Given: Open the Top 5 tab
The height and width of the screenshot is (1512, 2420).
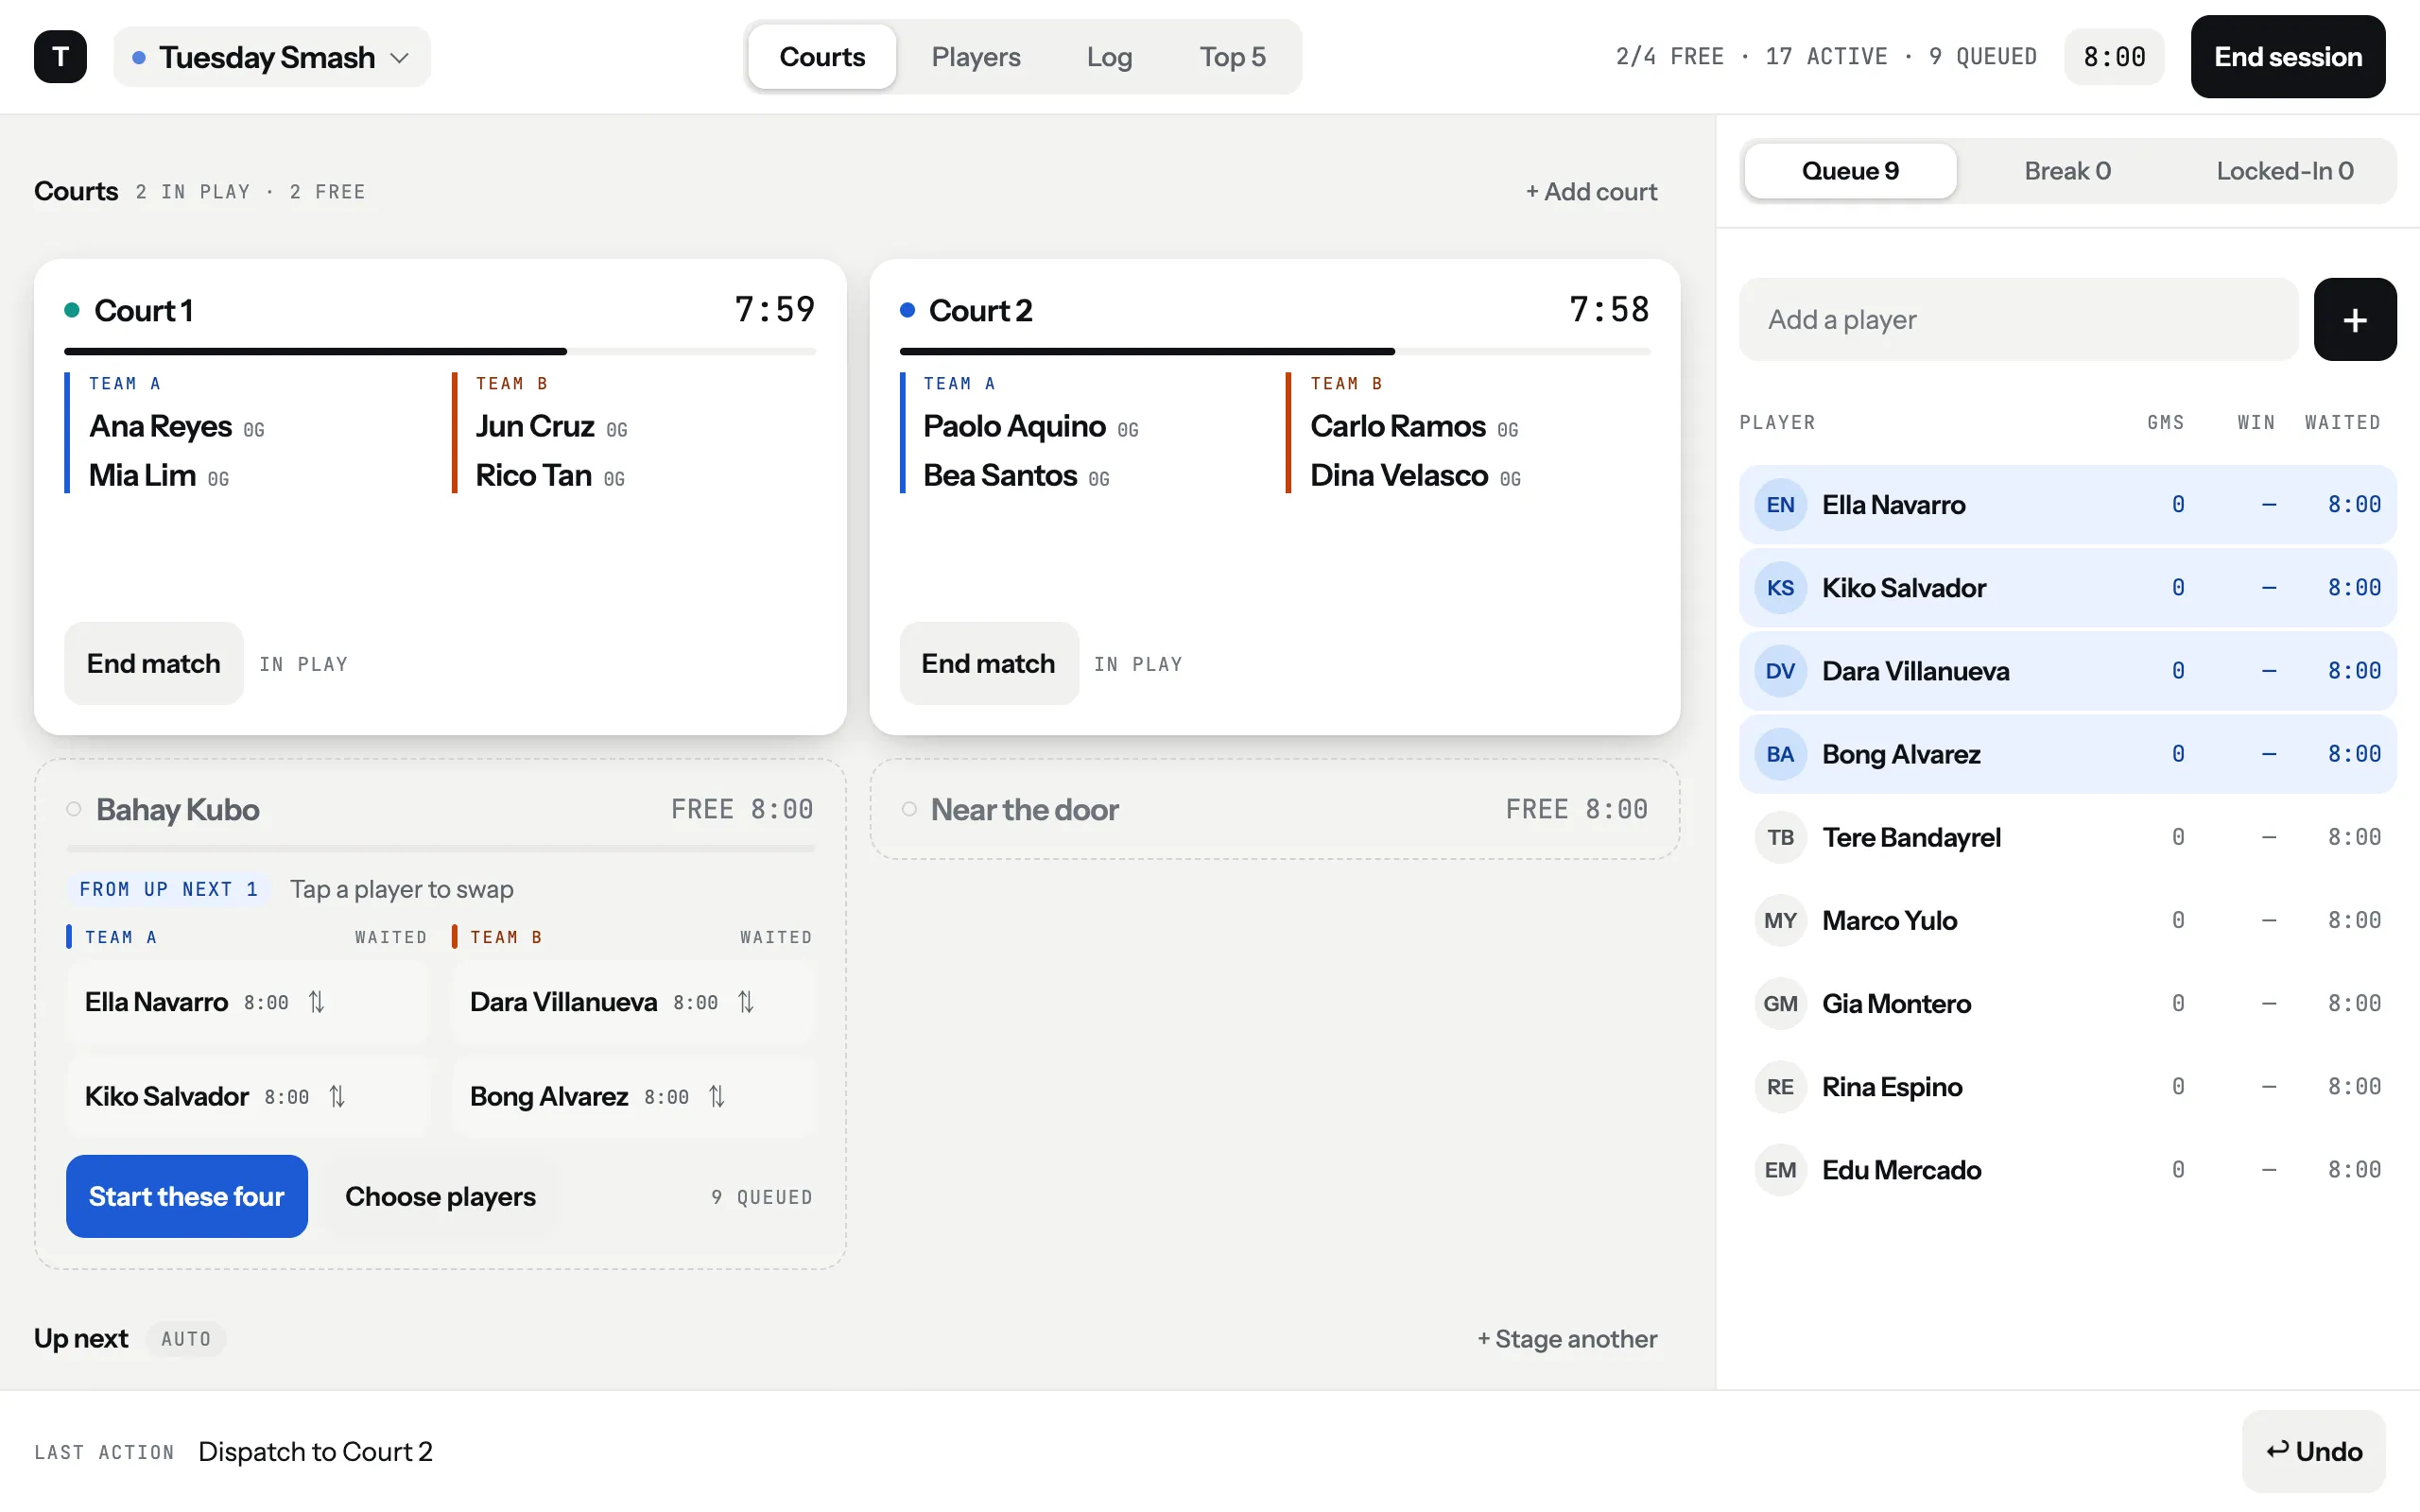Looking at the screenshot, I should pyautogui.click(x=1232, y=57).
